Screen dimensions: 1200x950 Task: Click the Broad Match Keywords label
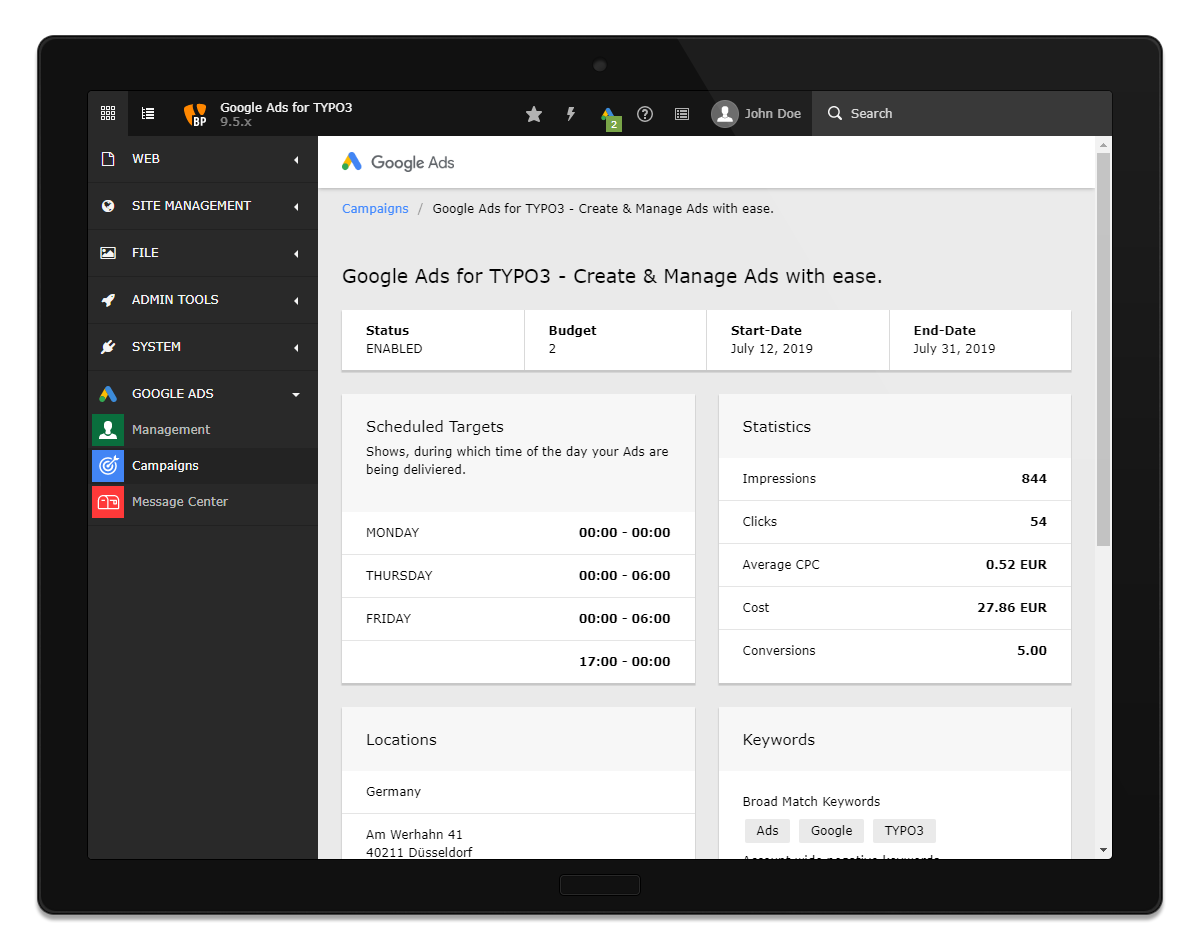(x=811, y=802)
